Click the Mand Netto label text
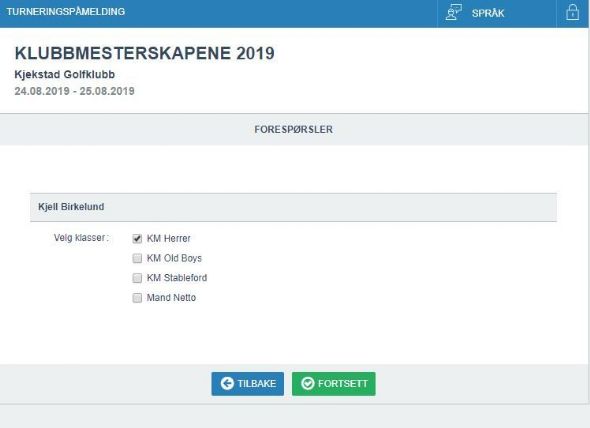 click(171, 298)
